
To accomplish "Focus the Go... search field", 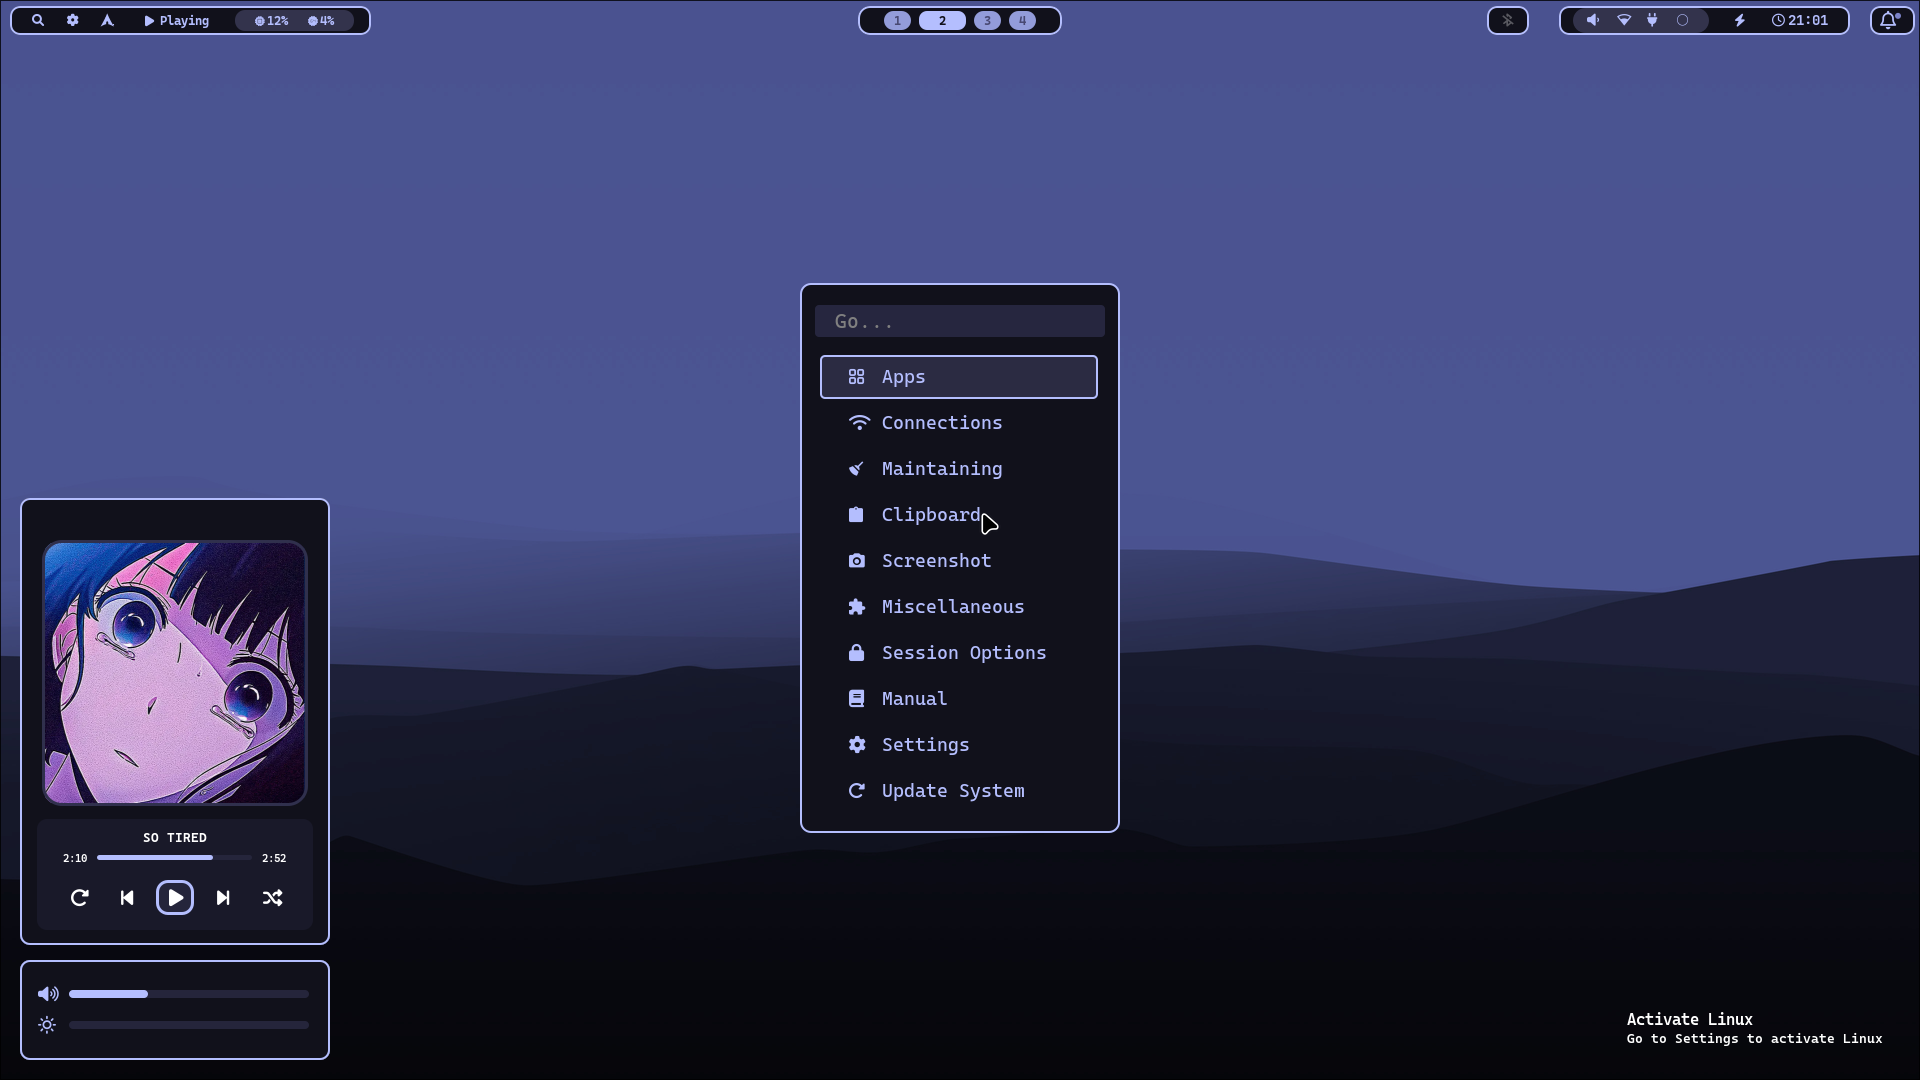I will [960, 321].
